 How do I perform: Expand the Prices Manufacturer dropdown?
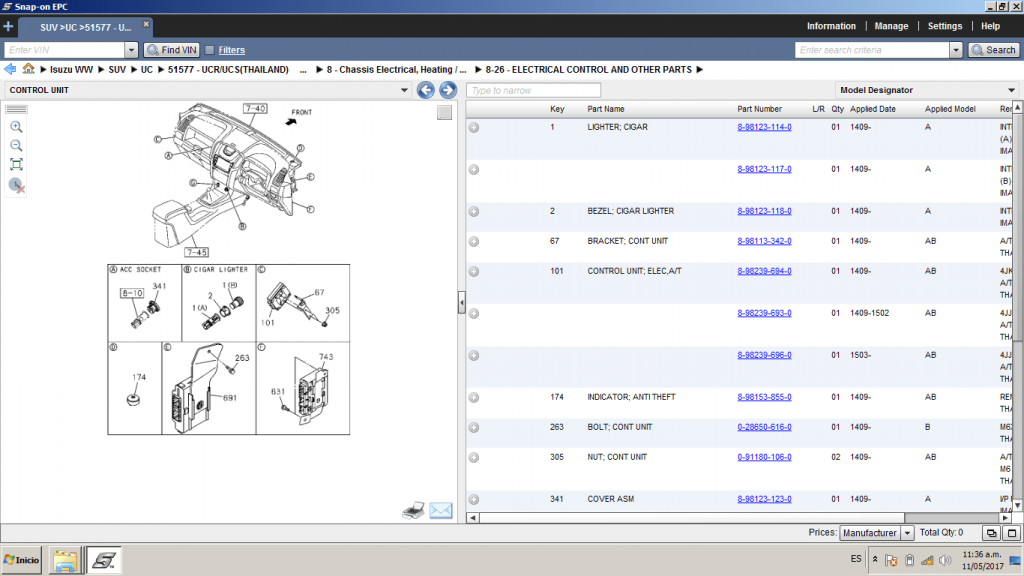pos(907,533)
